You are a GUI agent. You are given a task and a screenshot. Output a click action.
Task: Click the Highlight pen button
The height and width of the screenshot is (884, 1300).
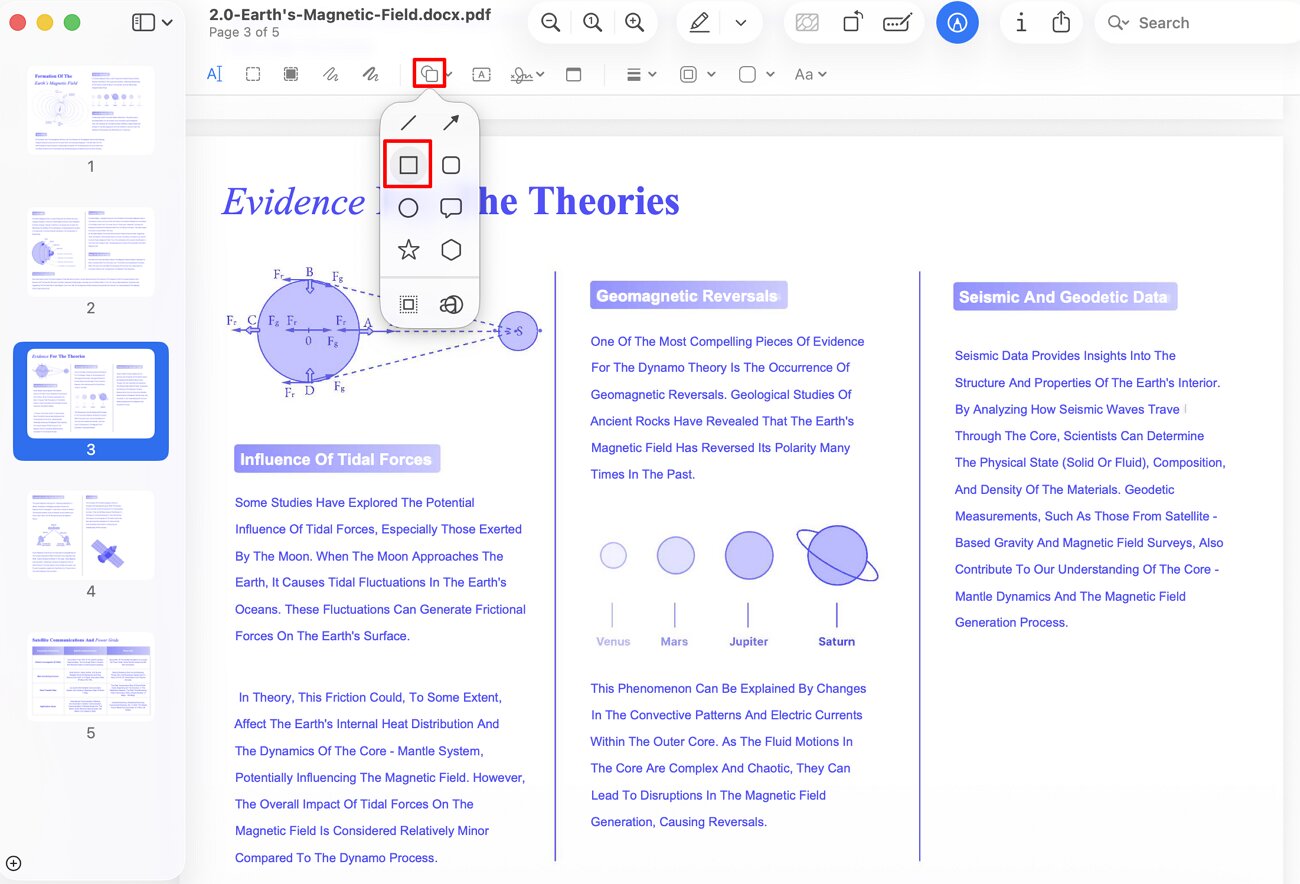click(700, 23)
